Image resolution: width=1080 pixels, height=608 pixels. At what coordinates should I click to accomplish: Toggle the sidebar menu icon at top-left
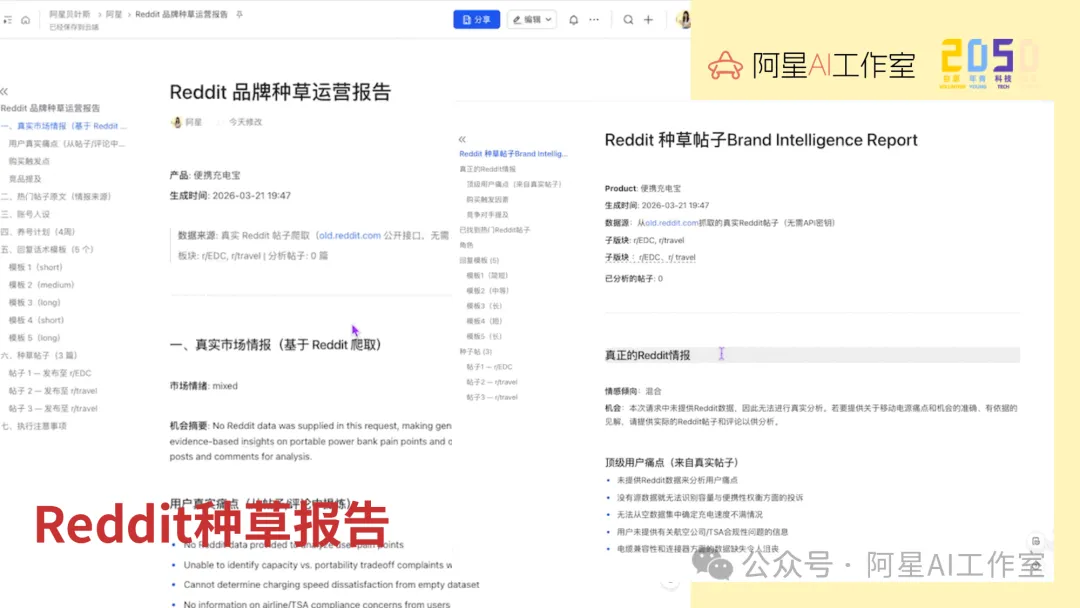8,20
